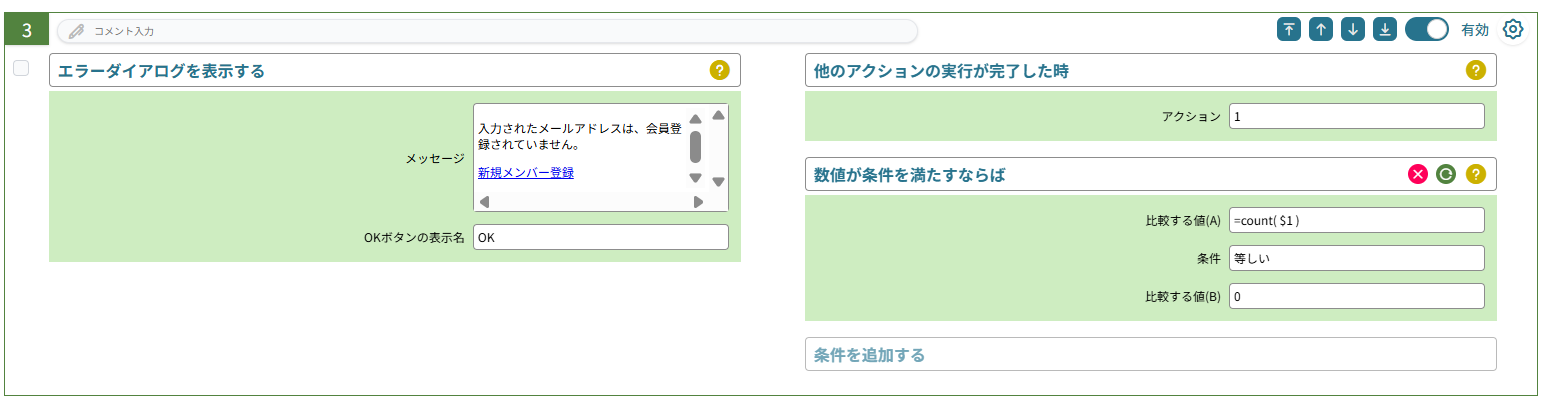
Task: Click green refresh icon on condition header
Action: (1446, 174)
